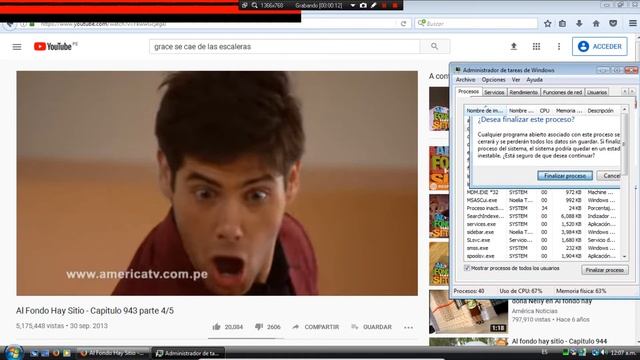Click COMPARTIR to share the video
The width and height of the screenshot is (640, 360).
[x=316, y=327]
